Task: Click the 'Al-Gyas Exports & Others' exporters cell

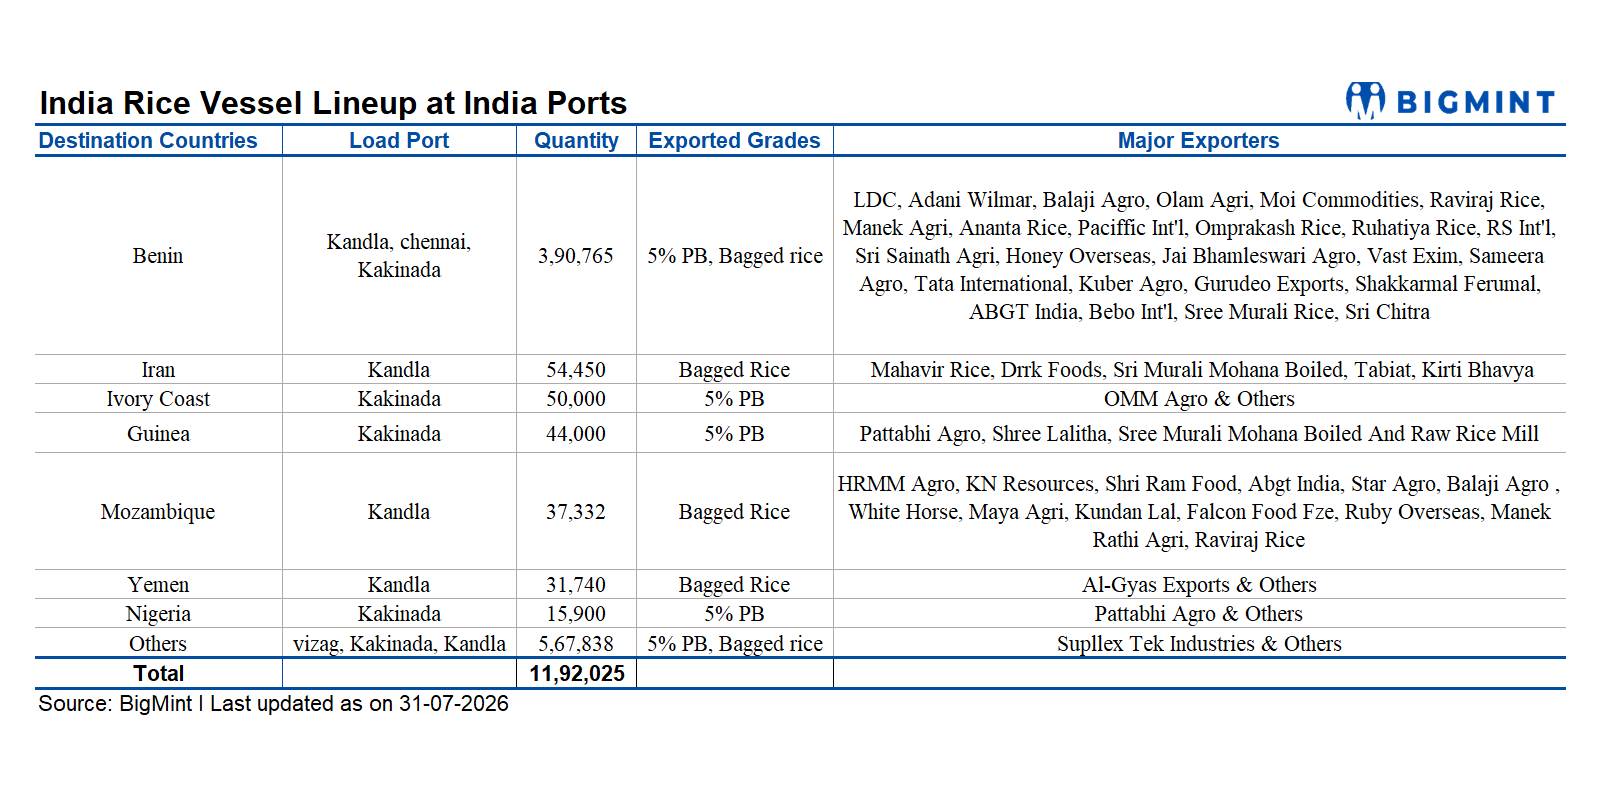Action: 1199,585
